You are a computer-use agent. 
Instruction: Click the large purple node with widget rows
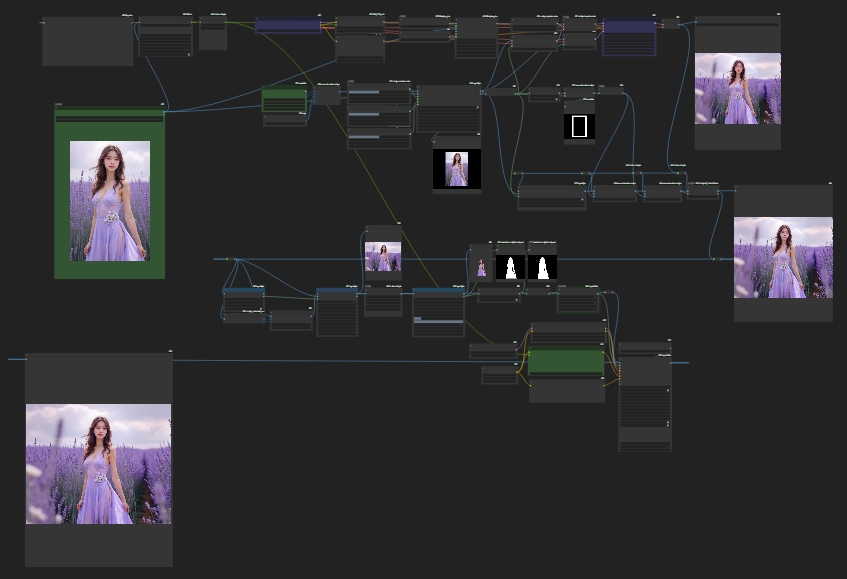coord(629,36)
